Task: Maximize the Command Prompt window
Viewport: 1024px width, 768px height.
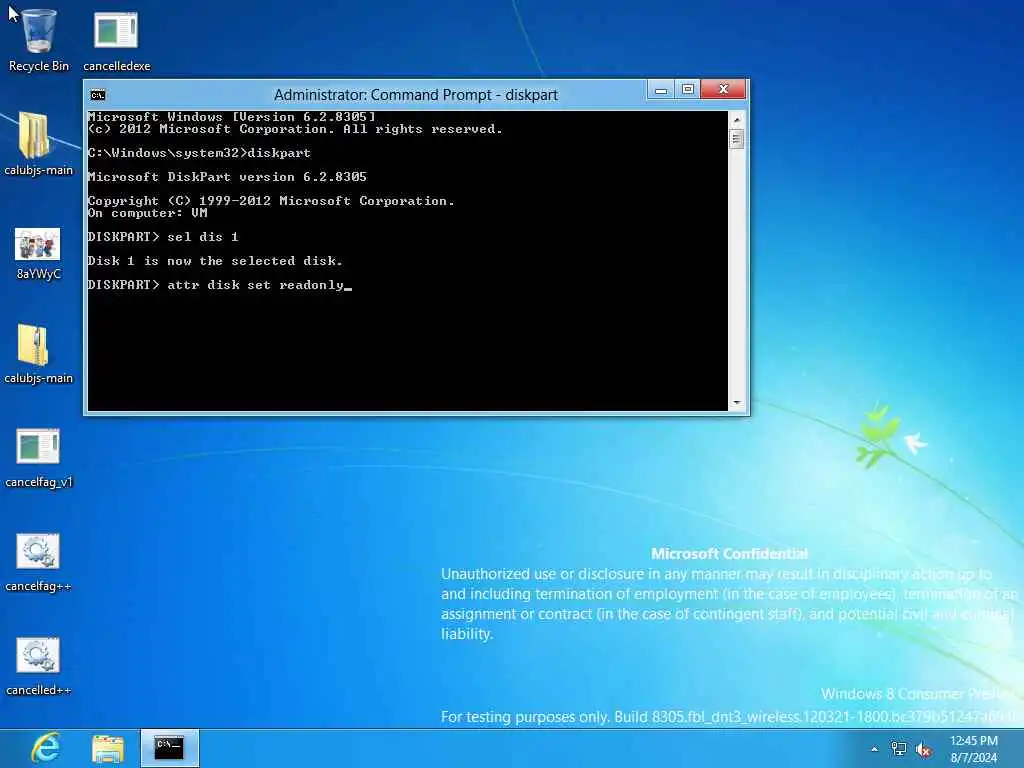Action: (x=688, y=89)
